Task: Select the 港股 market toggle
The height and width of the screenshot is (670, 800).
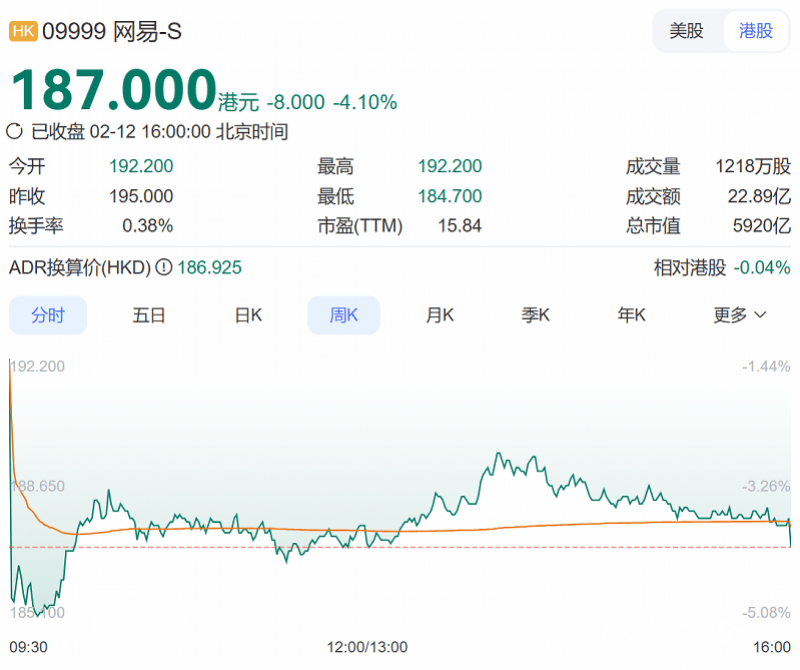Action: point(756,31)
